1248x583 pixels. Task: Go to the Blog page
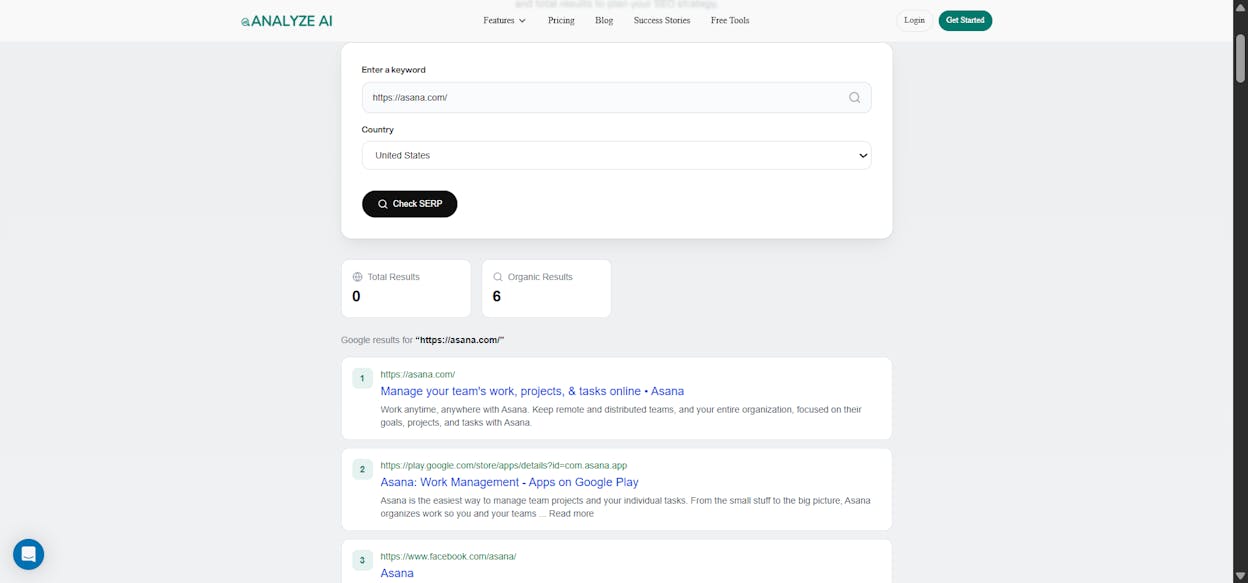coord(604,20)
